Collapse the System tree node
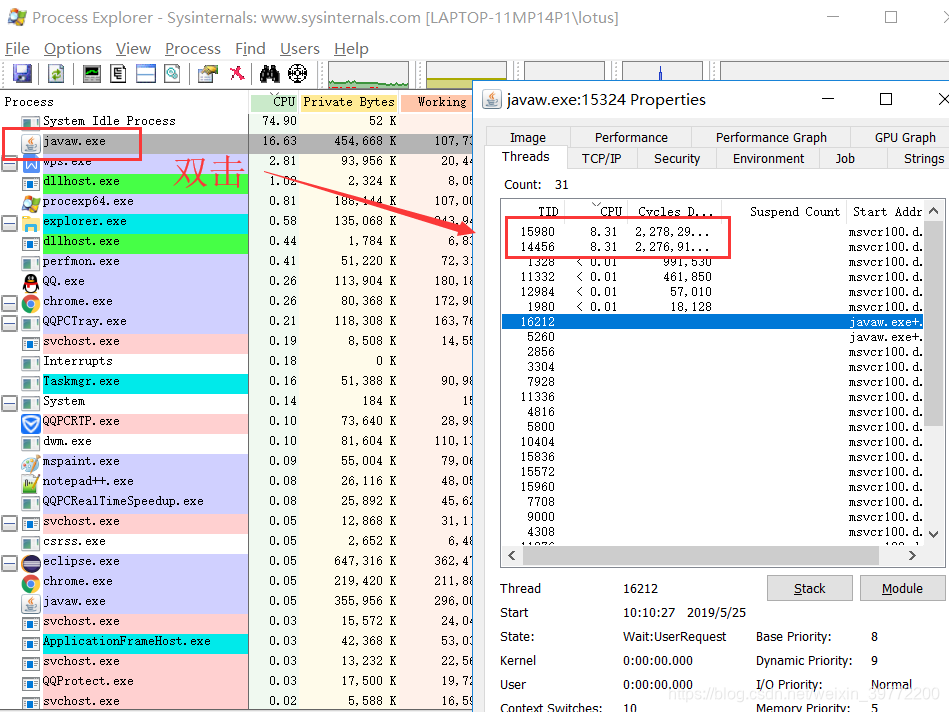949x712 pixels. tap(9, 403)
